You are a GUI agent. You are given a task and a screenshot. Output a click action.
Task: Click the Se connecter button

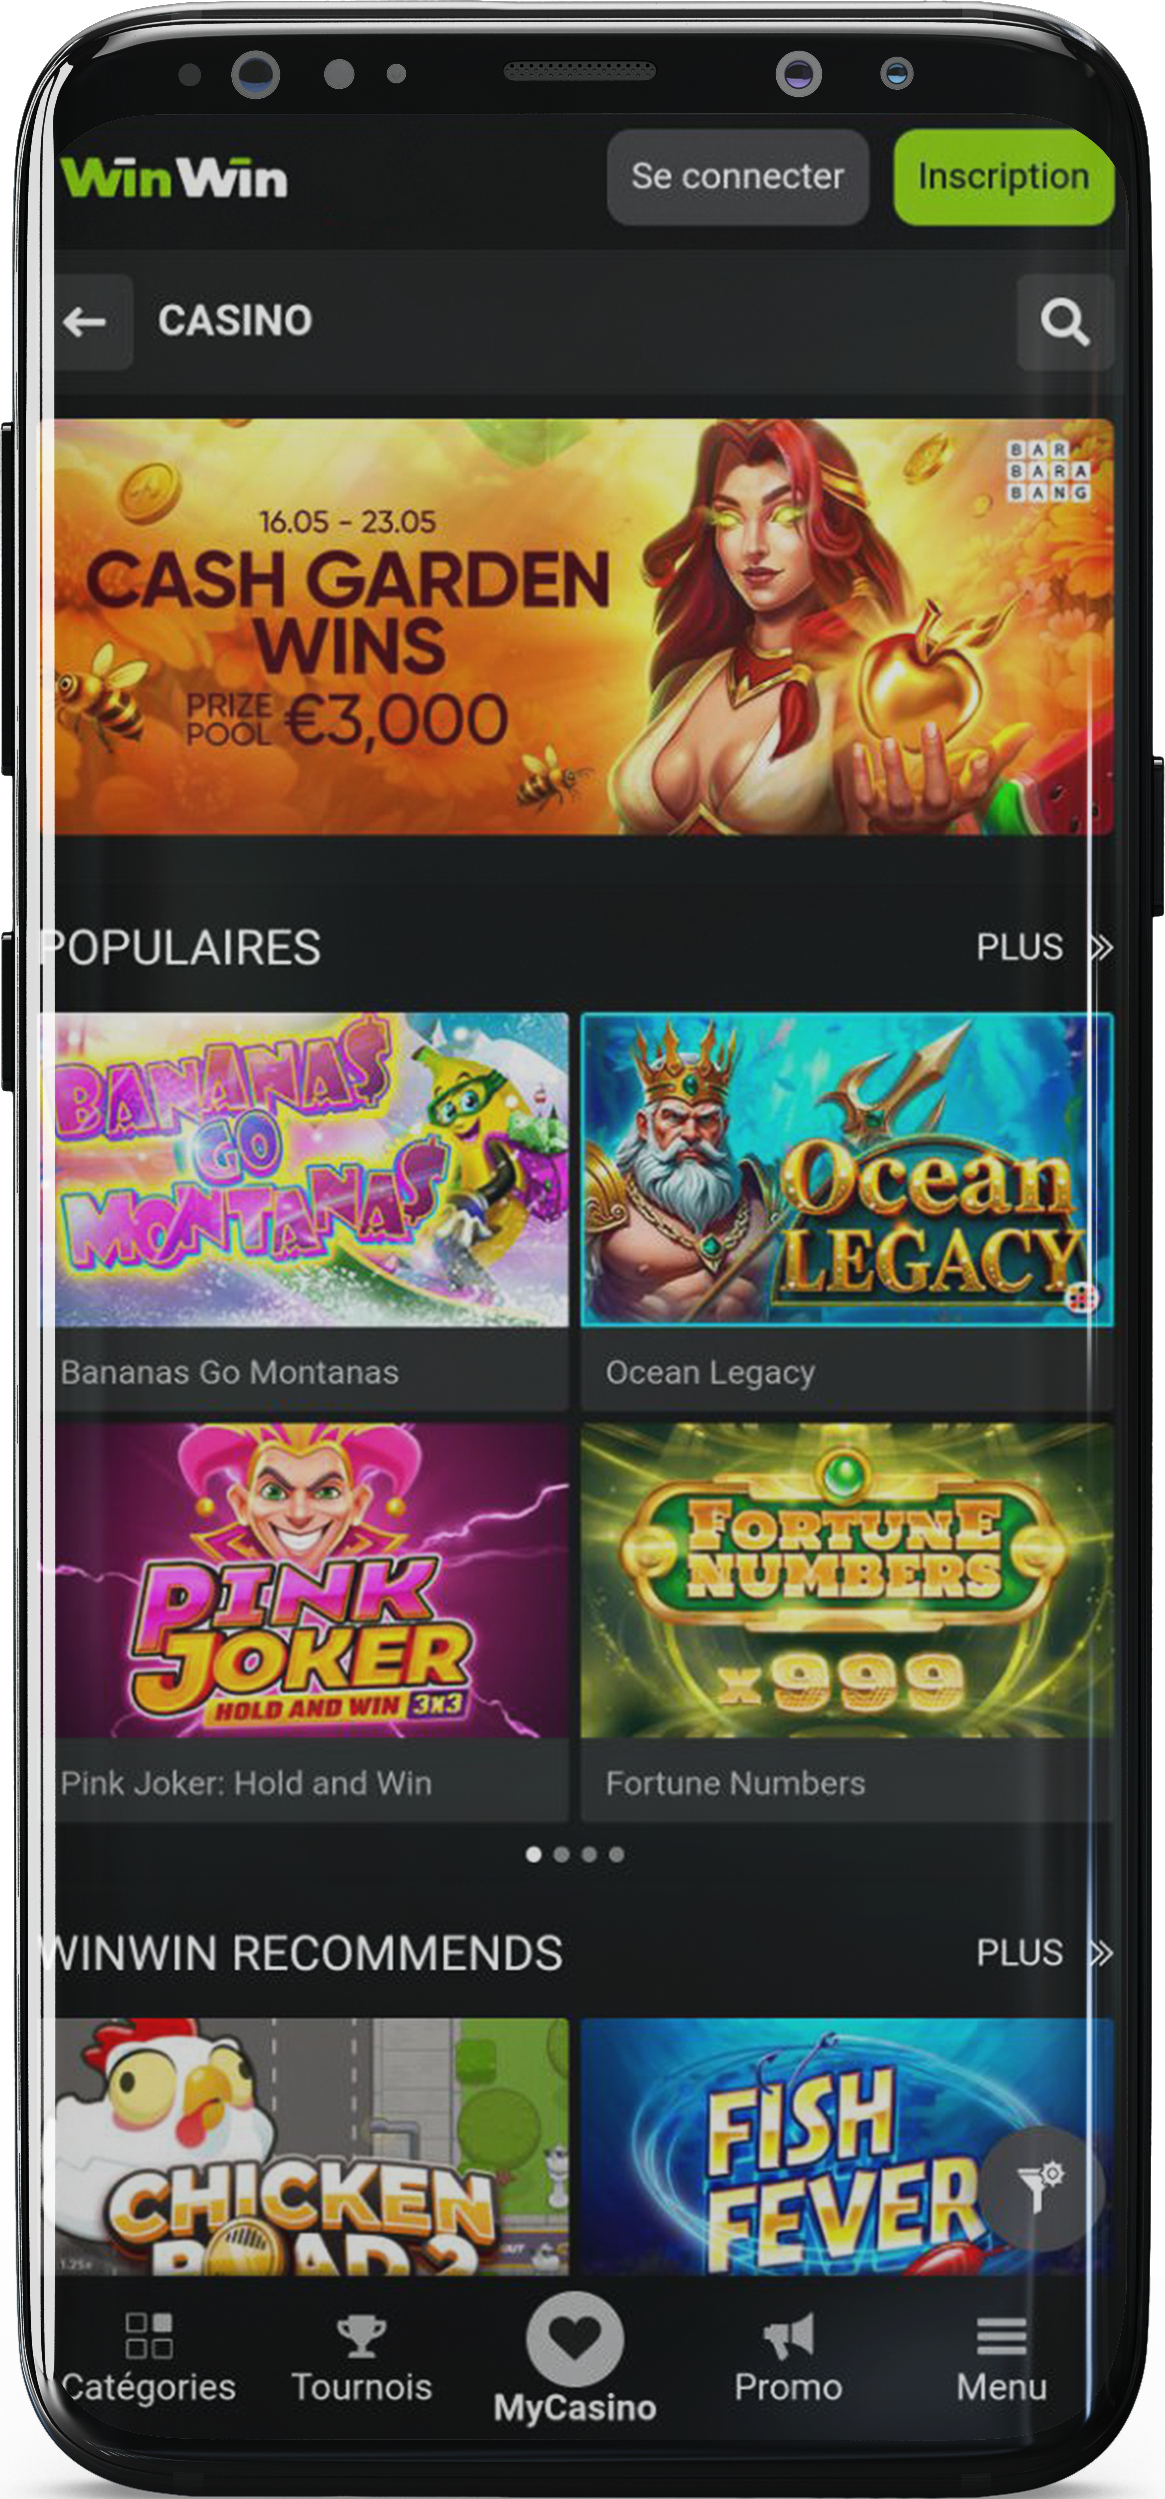(737, 177)
